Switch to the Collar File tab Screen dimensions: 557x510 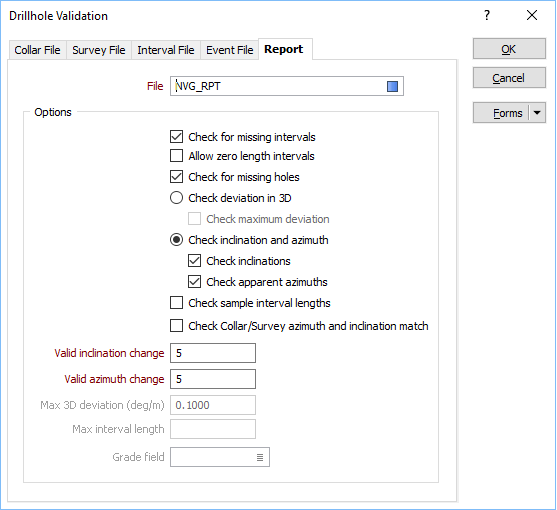(x=37, y=50)
